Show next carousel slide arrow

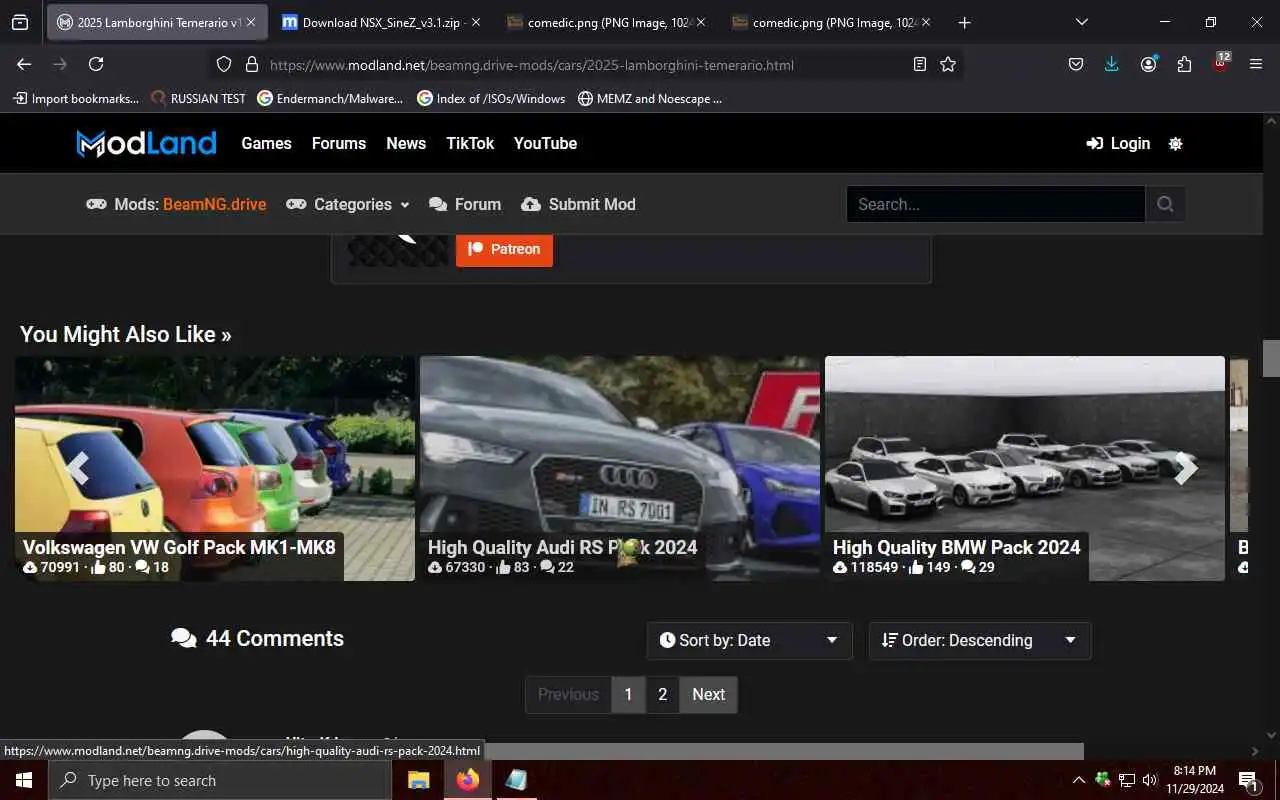click(1186, 468)
